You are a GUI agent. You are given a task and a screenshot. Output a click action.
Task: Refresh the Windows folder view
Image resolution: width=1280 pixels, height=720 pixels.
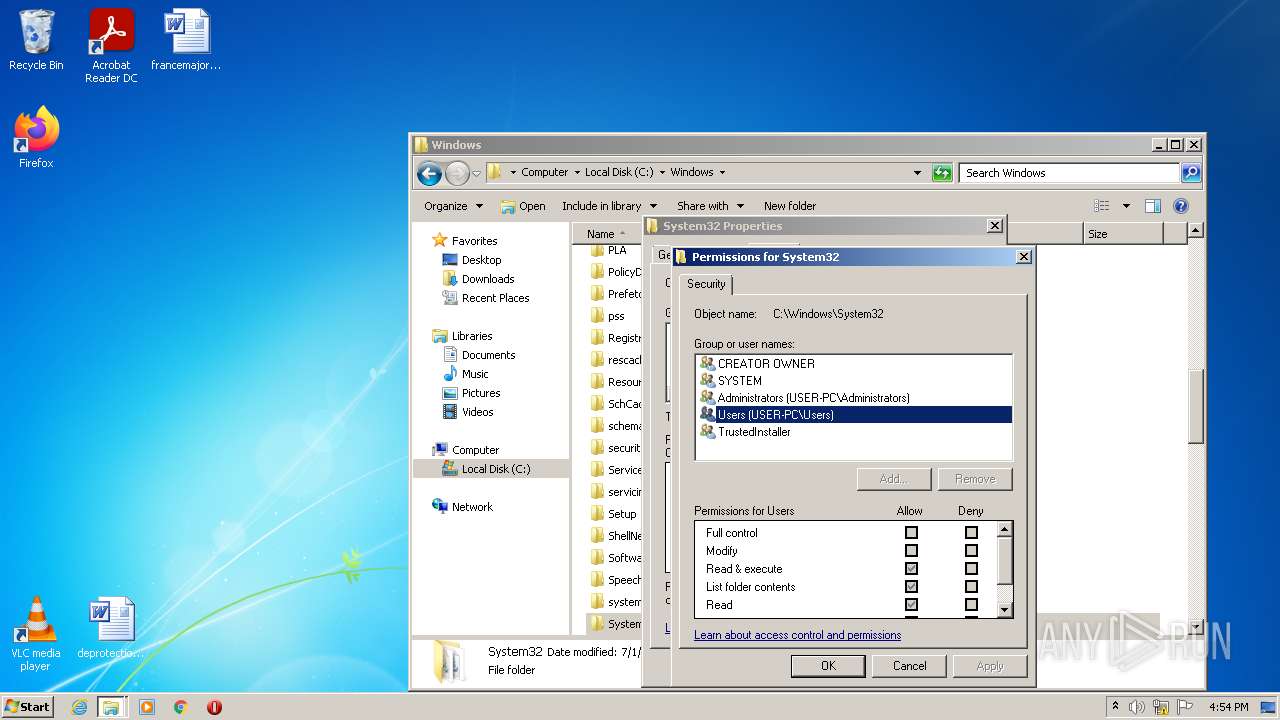942,173
